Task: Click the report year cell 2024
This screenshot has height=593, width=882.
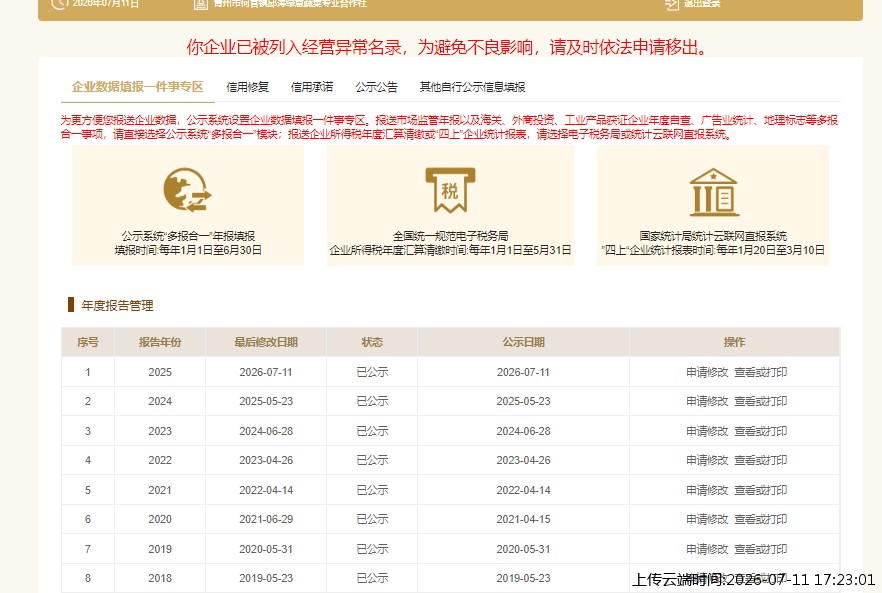Action: pyautogui.click(x=160, y=401)
